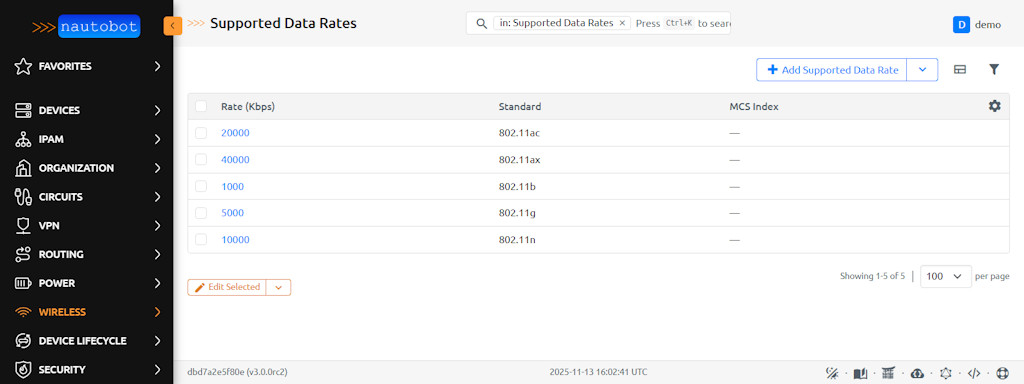Viewport: 1024px width, 384px height.
Task: Click the Devices server icon in sidebar
Action: (x=23, y=110)
